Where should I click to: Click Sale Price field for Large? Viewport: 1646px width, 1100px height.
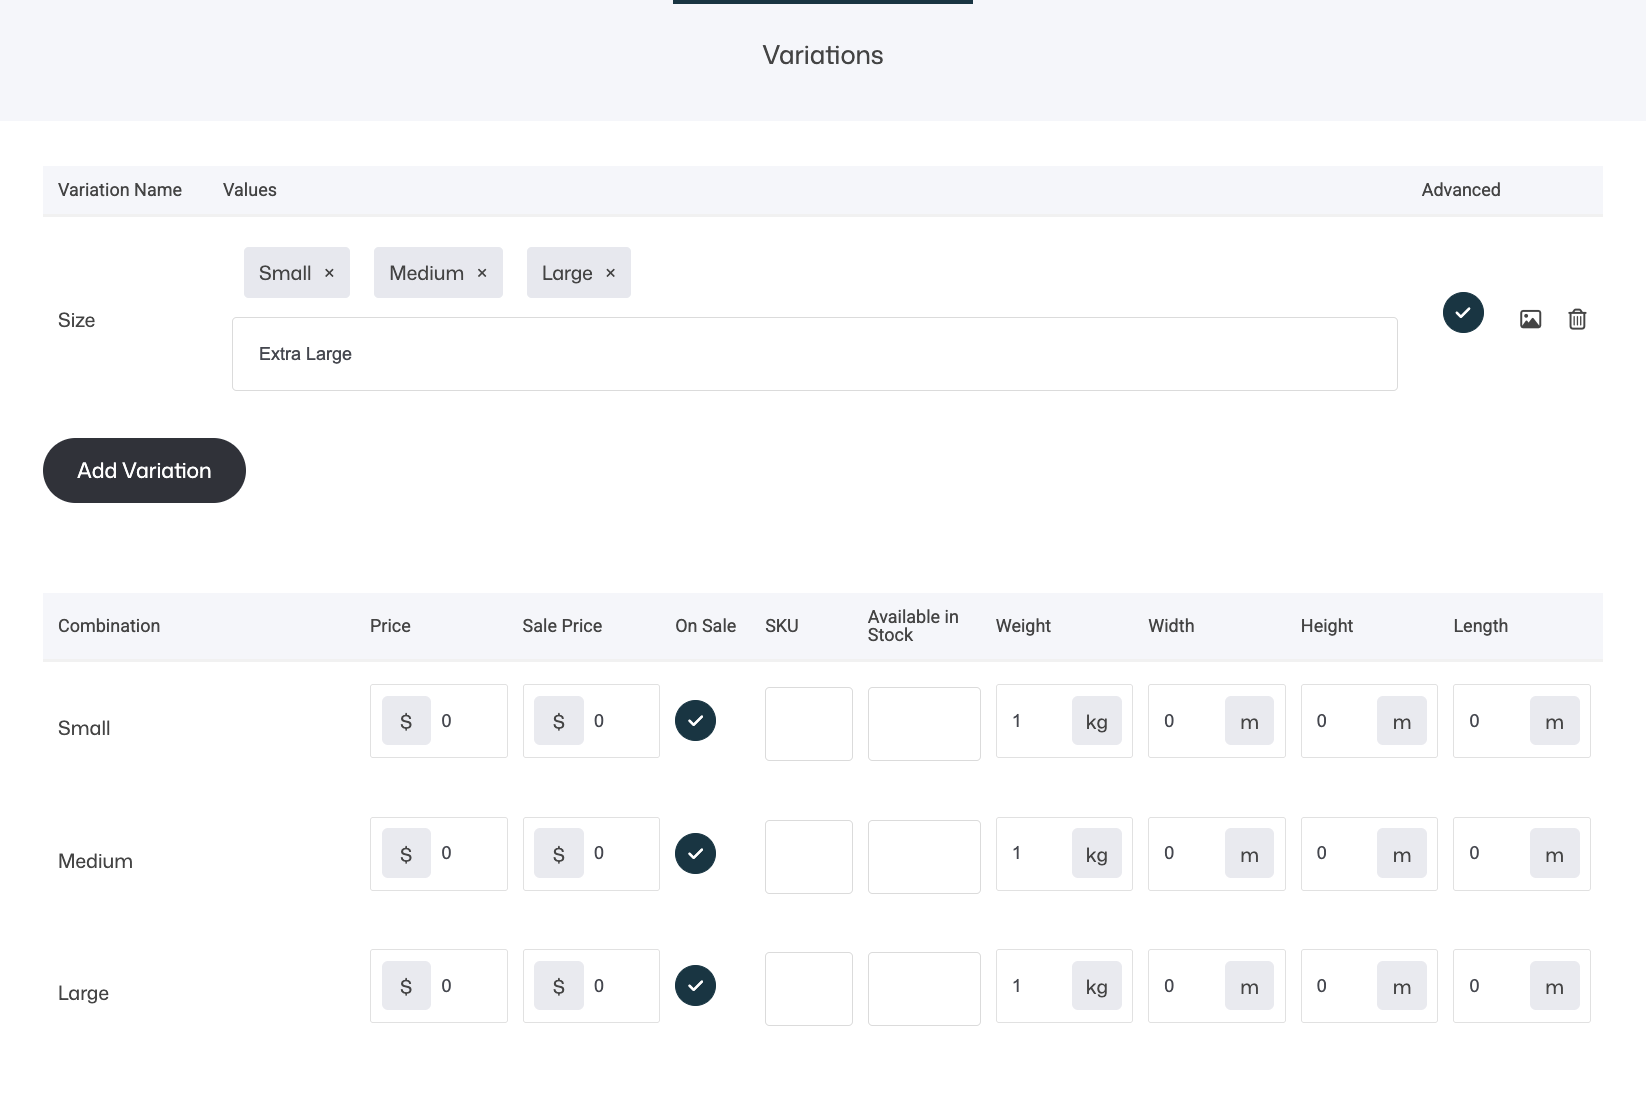[591, 986]
